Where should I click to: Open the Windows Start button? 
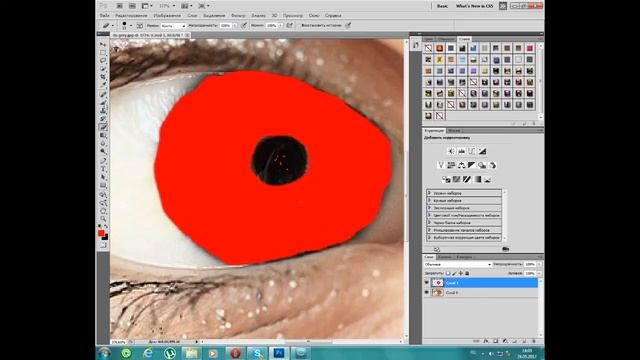104,353
